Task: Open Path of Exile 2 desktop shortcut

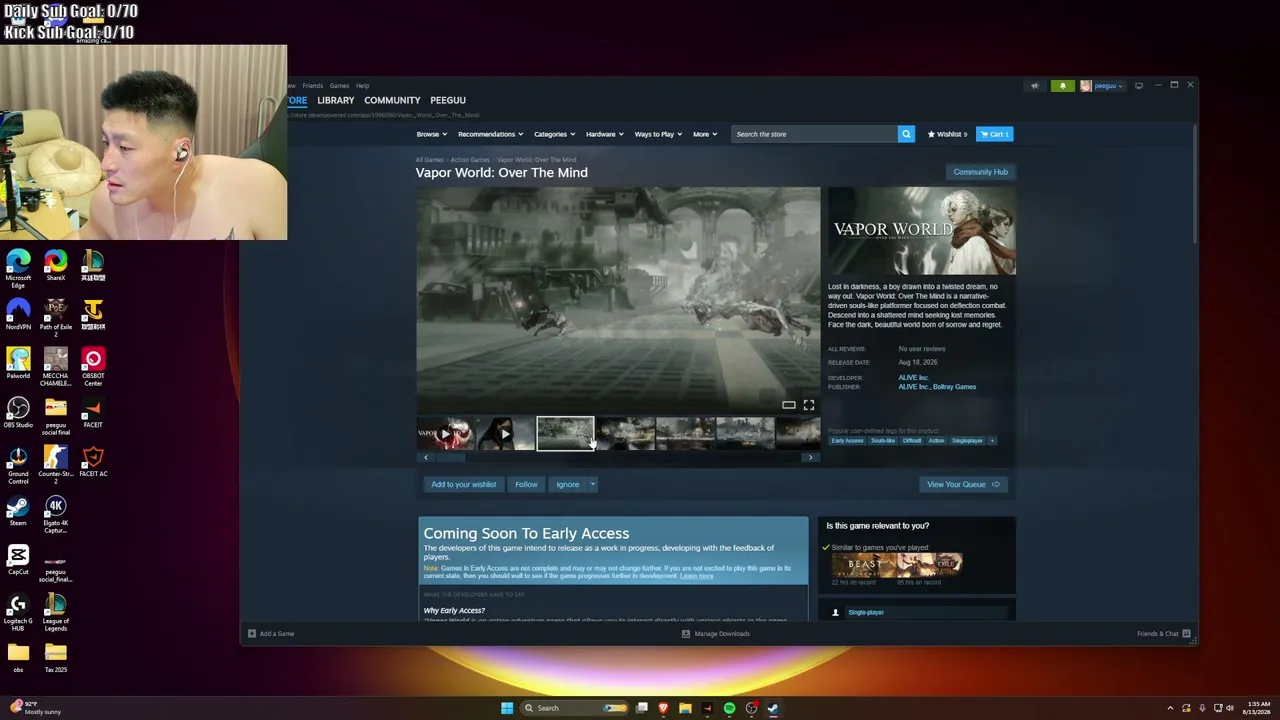Action: click(x=56, y=318)
